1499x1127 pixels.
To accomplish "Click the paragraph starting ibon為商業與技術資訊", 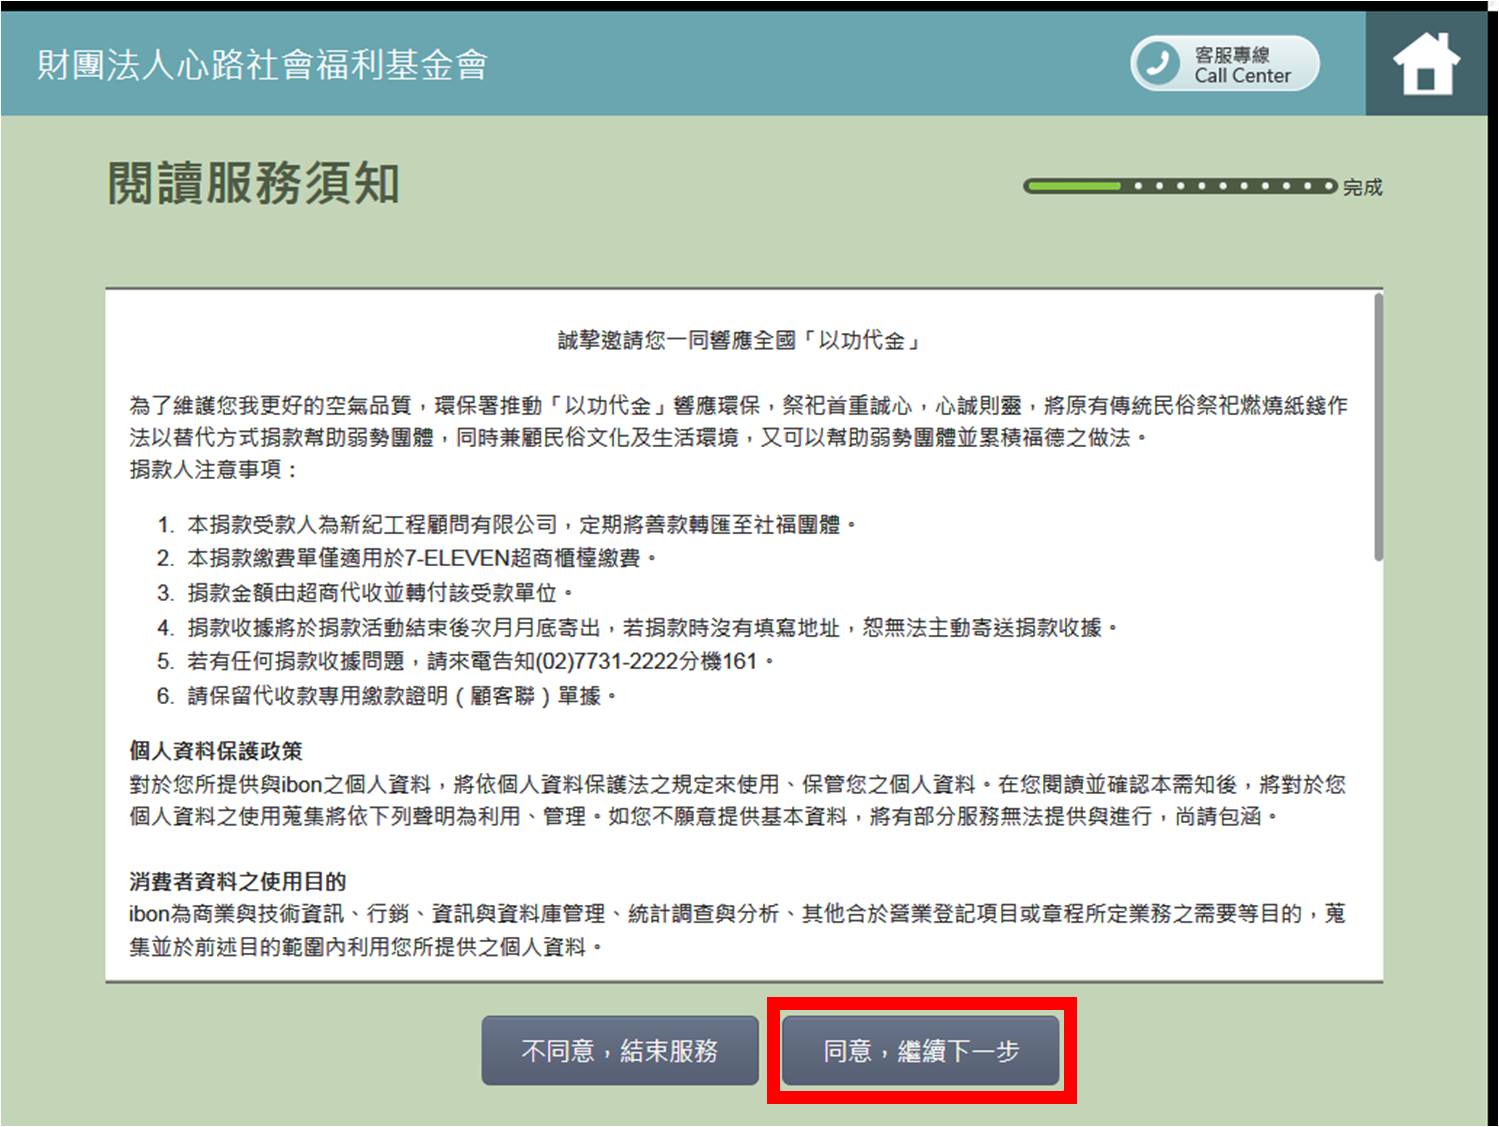I will point(738,930).
